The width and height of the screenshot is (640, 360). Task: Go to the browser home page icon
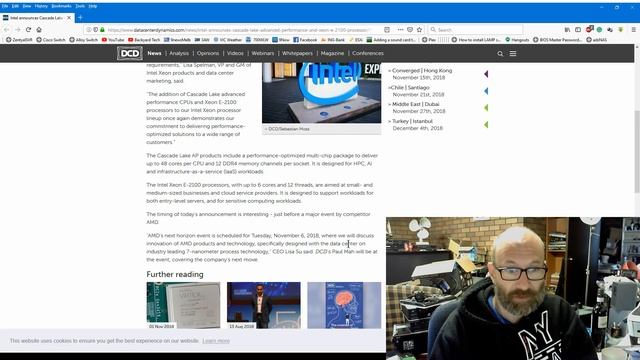pyautogui.click(x=39, y=29)
